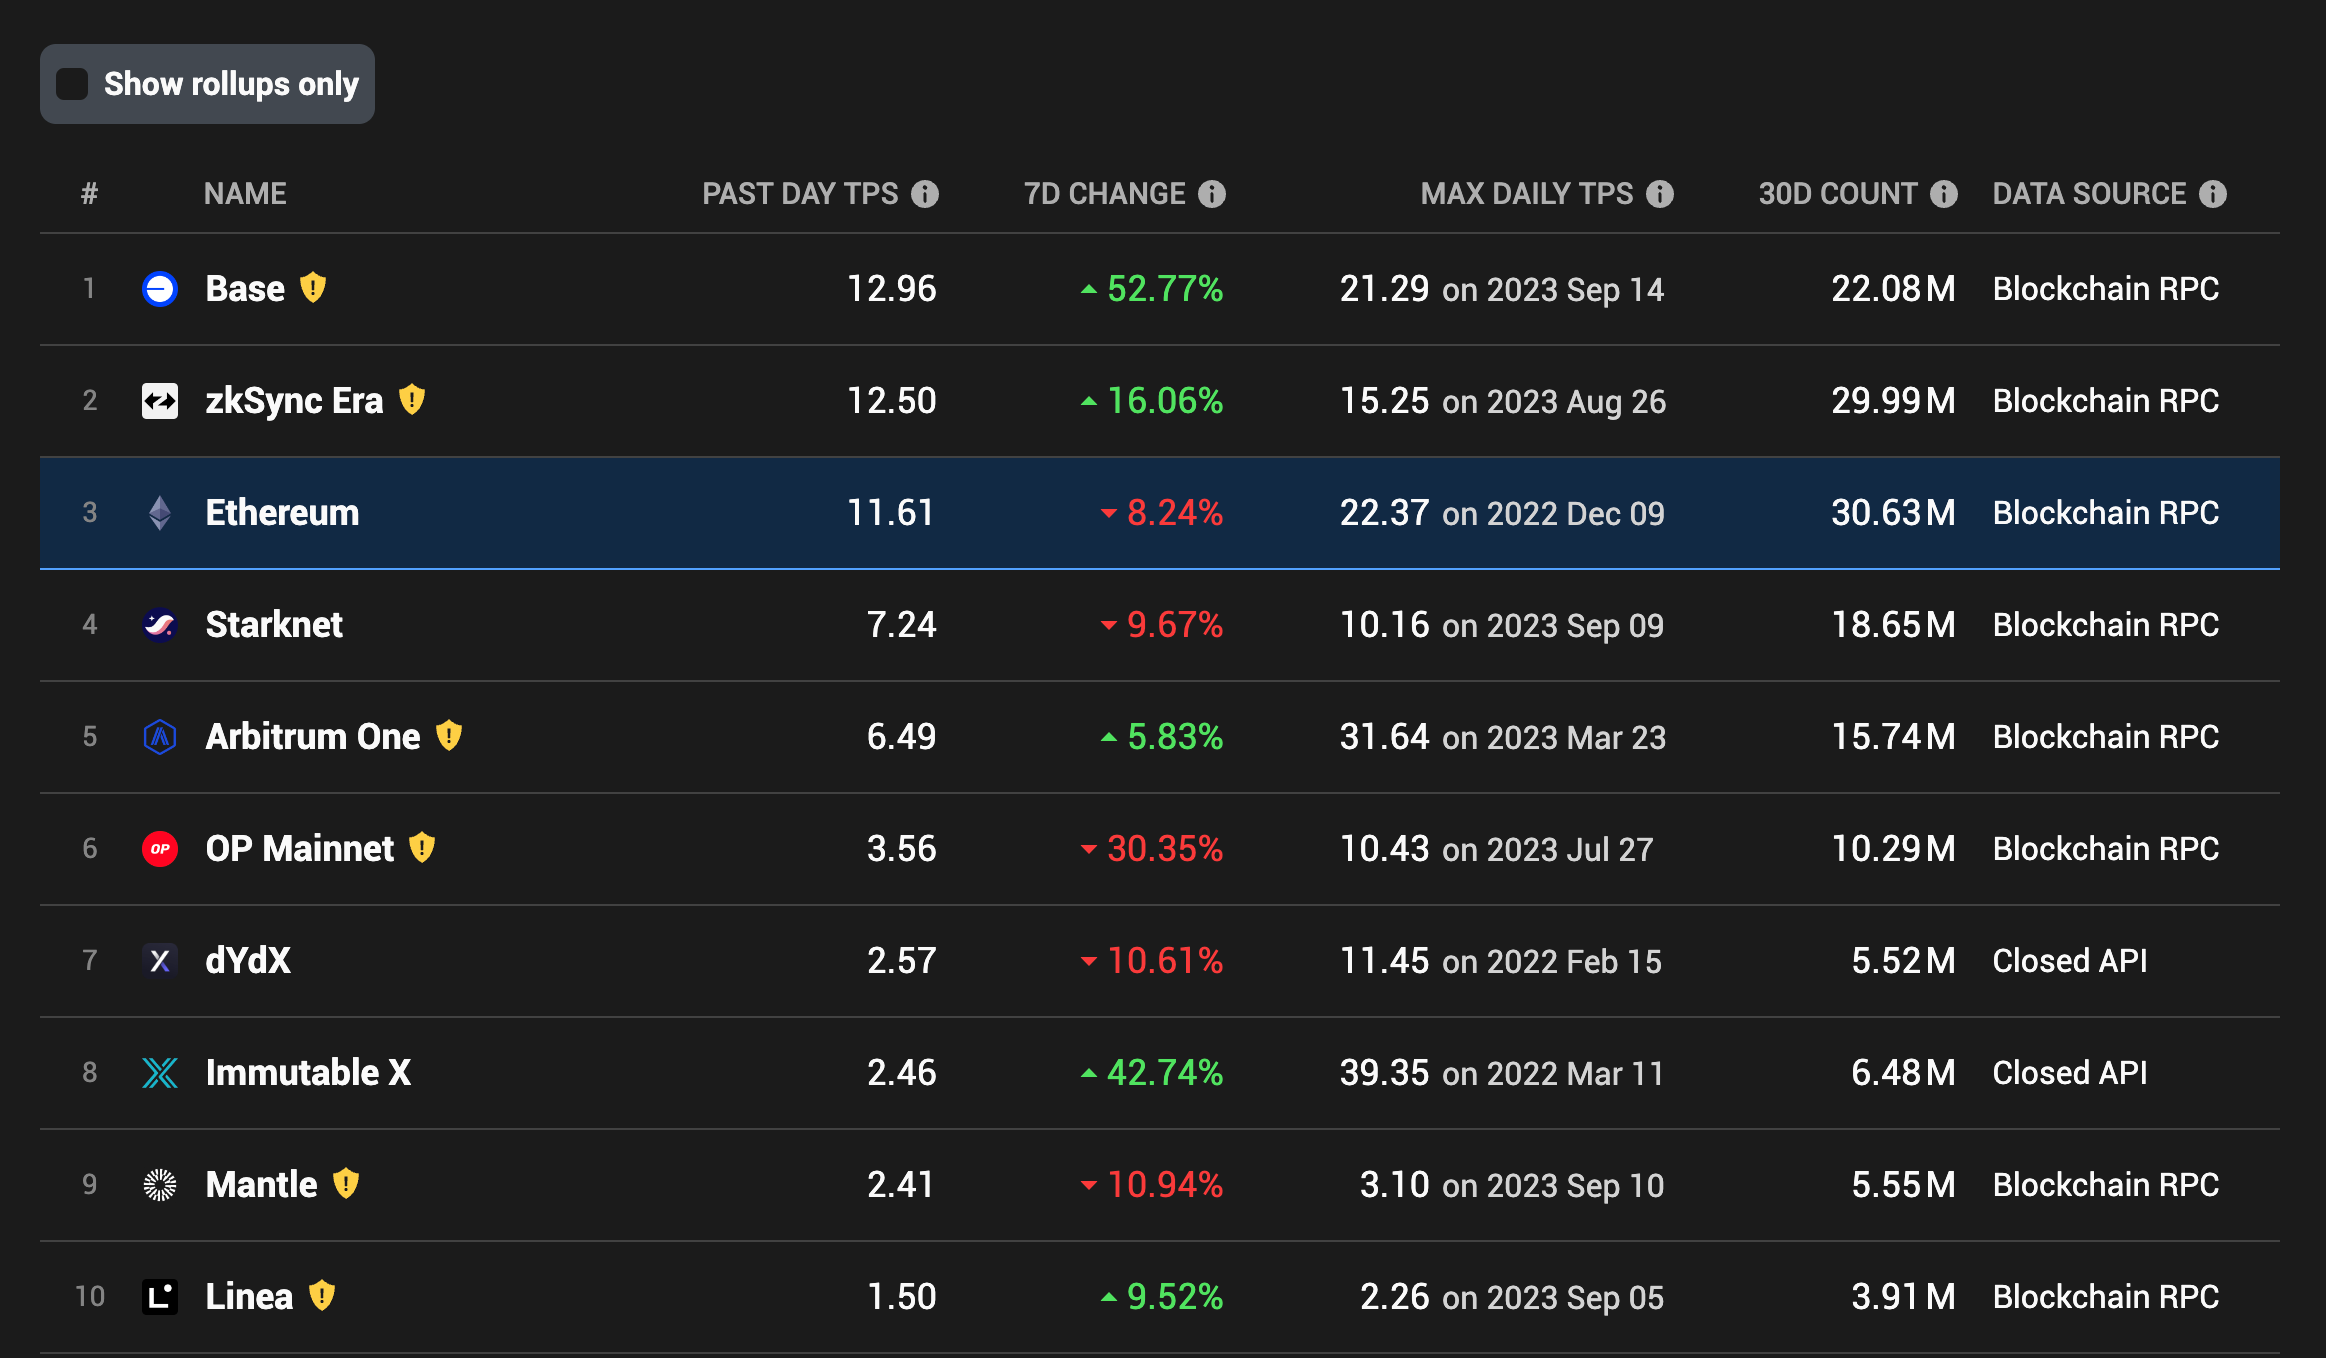The width and height of the screenshot is (2326, 1358).
Task: Click the info icon beside 30D COUNT
Action: [1944, 194]
